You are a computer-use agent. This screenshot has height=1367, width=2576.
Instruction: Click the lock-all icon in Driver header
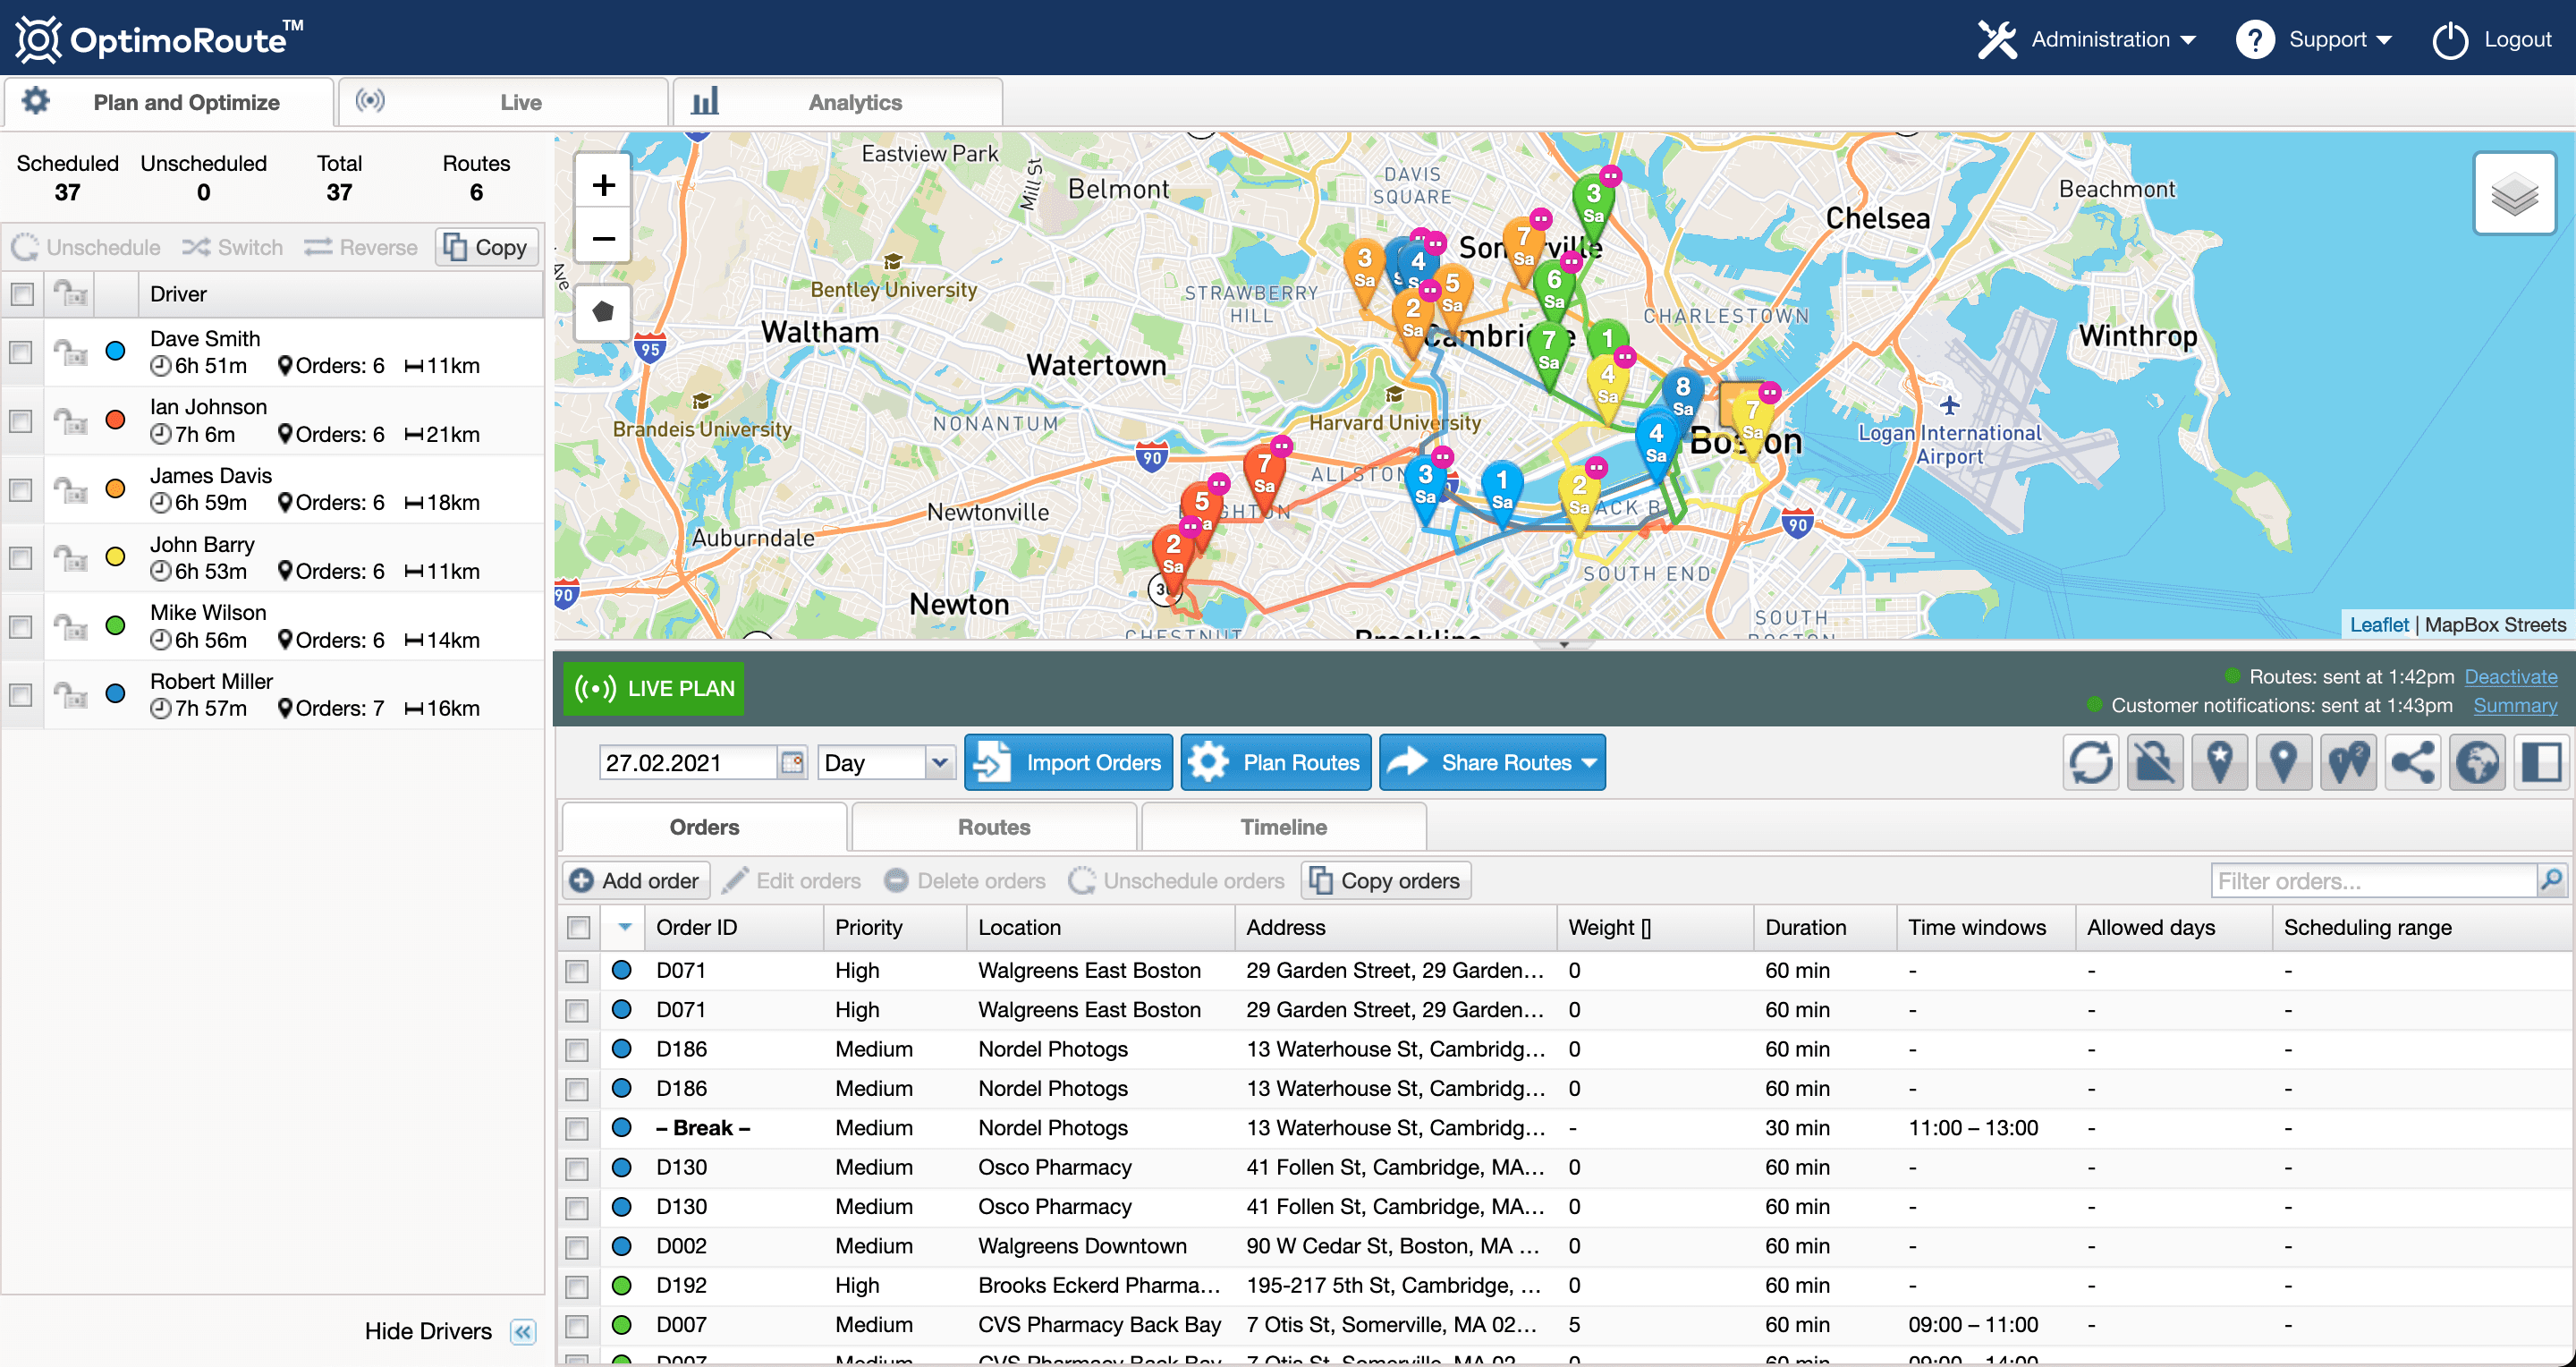point(70,293)
